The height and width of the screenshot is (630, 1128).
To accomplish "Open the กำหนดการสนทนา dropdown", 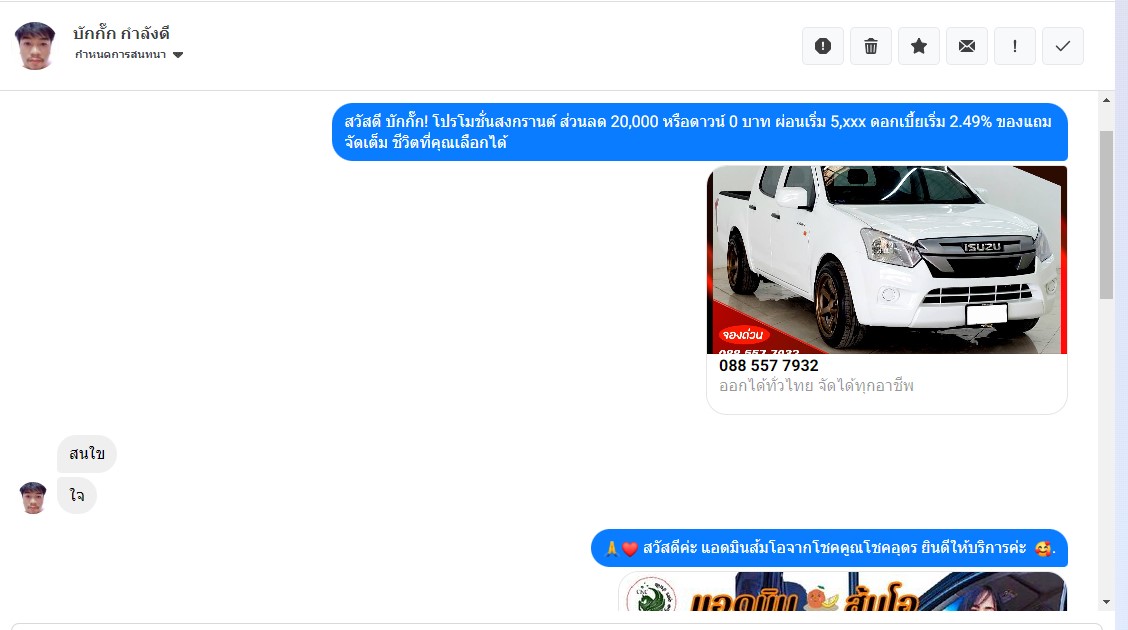I will (129, 55).
